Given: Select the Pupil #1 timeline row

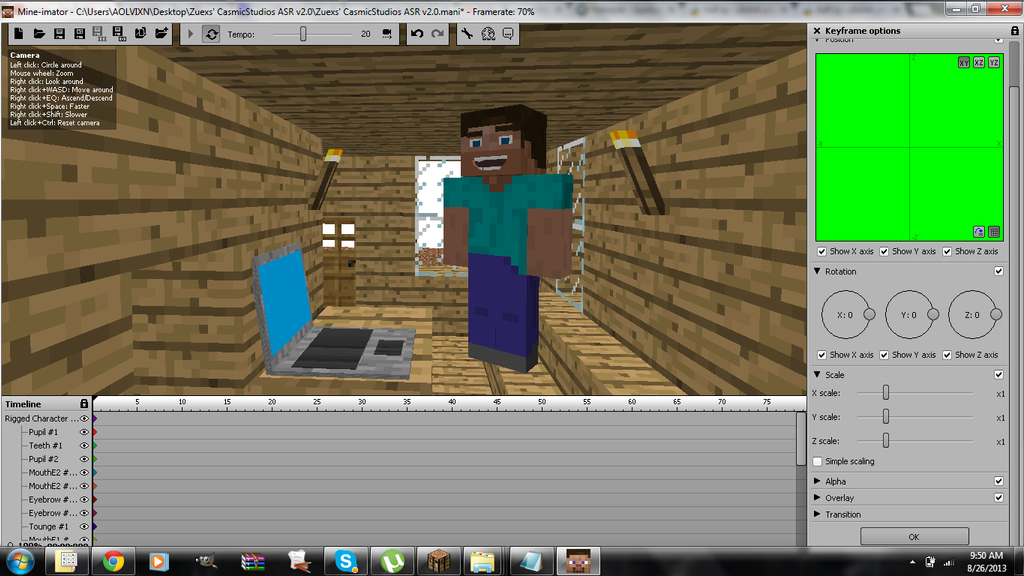Looking at the screenshot, I should tap(444, 432).
